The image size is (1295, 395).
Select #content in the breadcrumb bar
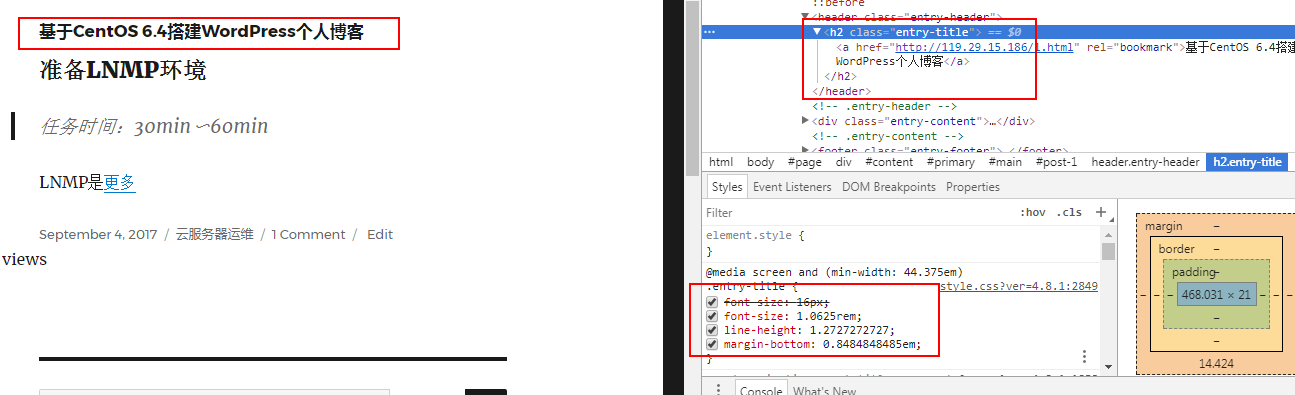tap(890, 162)
